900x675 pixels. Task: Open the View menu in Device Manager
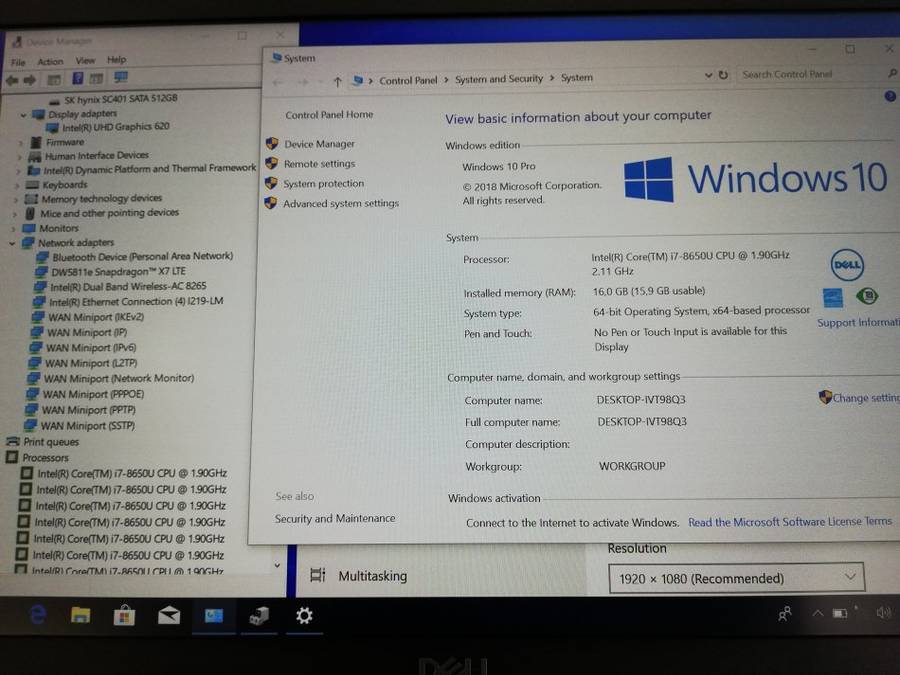coord(85,60)
